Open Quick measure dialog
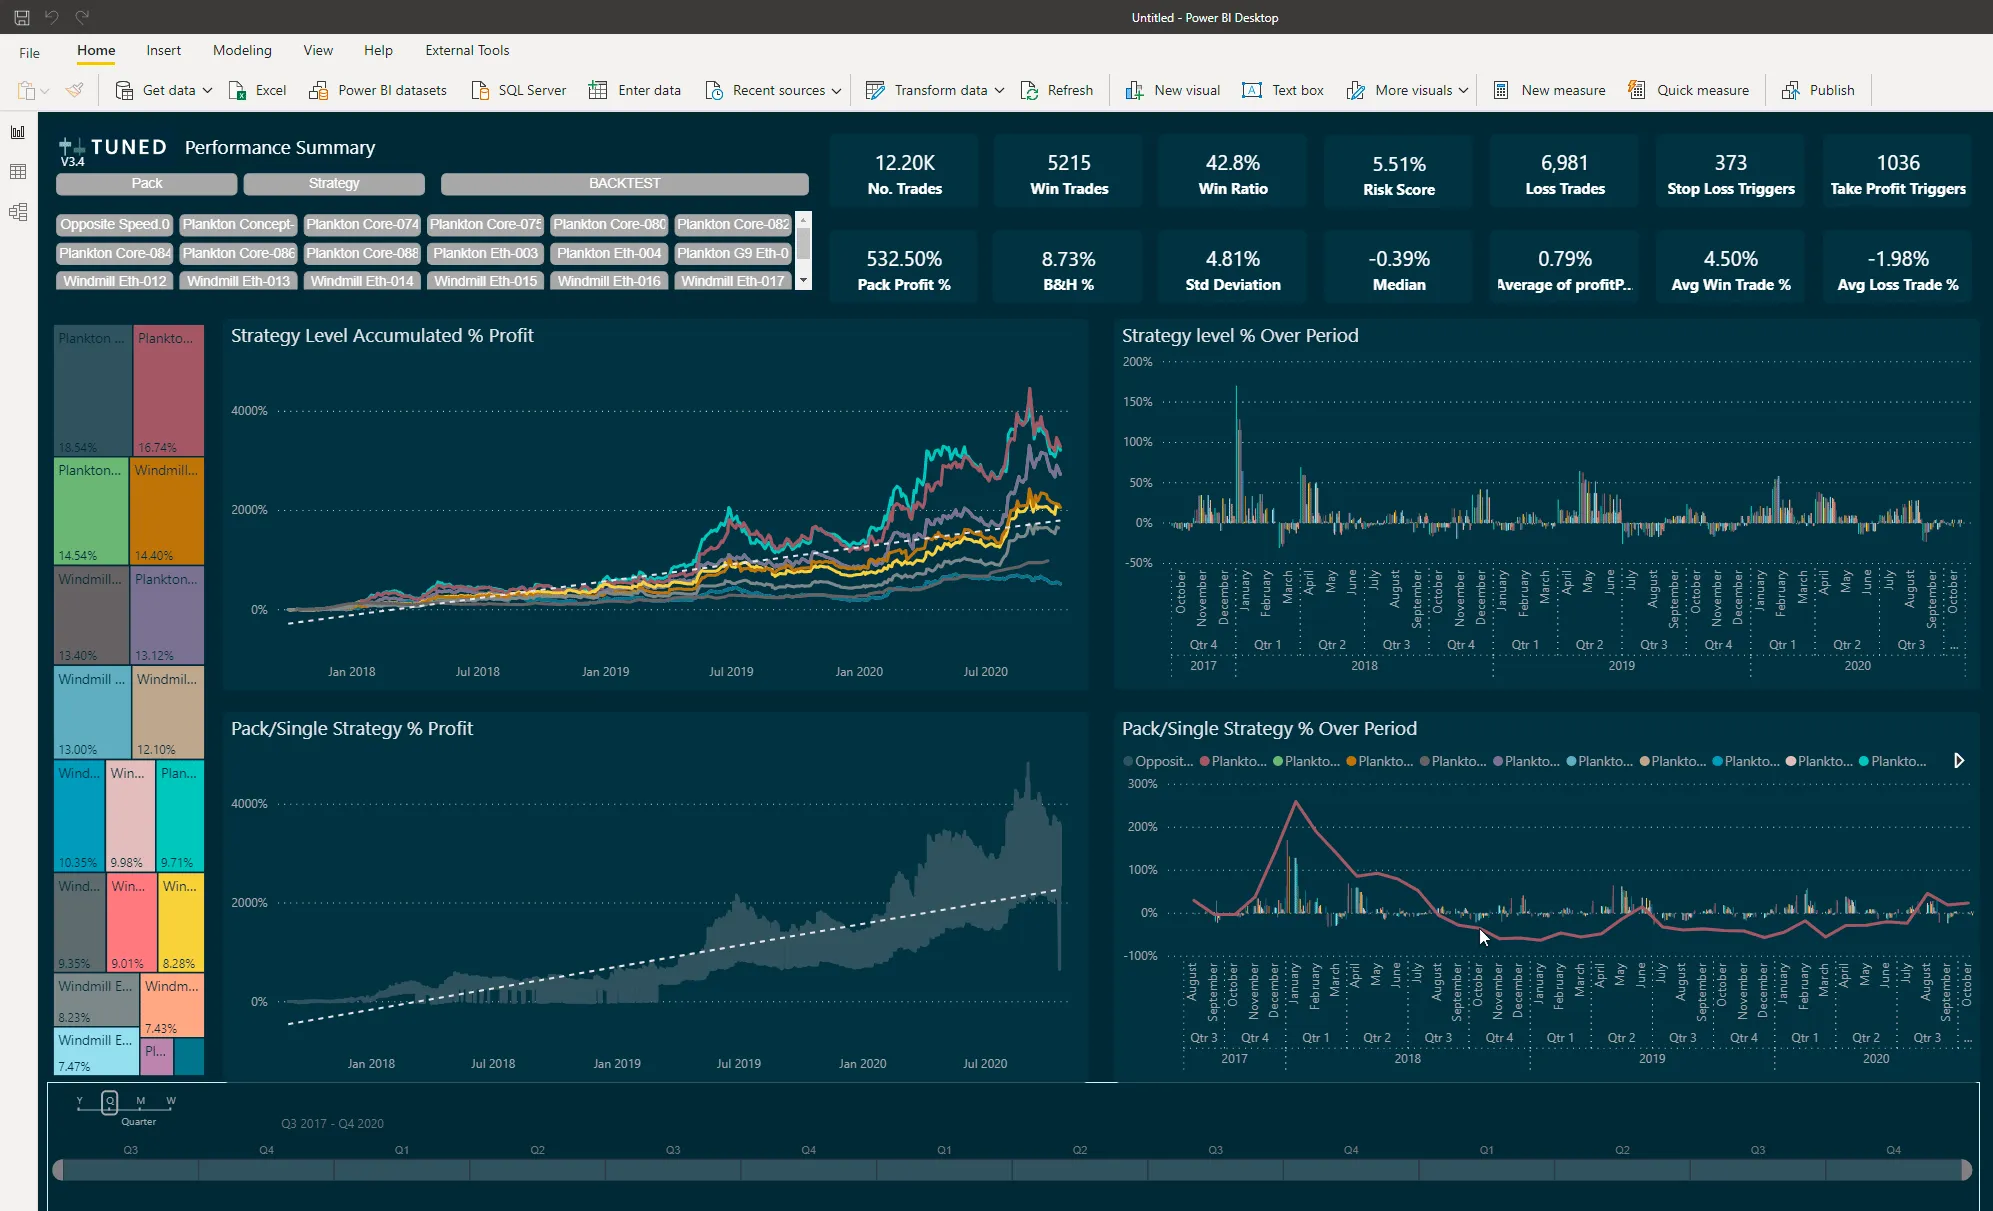Screen dimensions: 1993x1211 pyautogui.click(x=1688, y=90)
